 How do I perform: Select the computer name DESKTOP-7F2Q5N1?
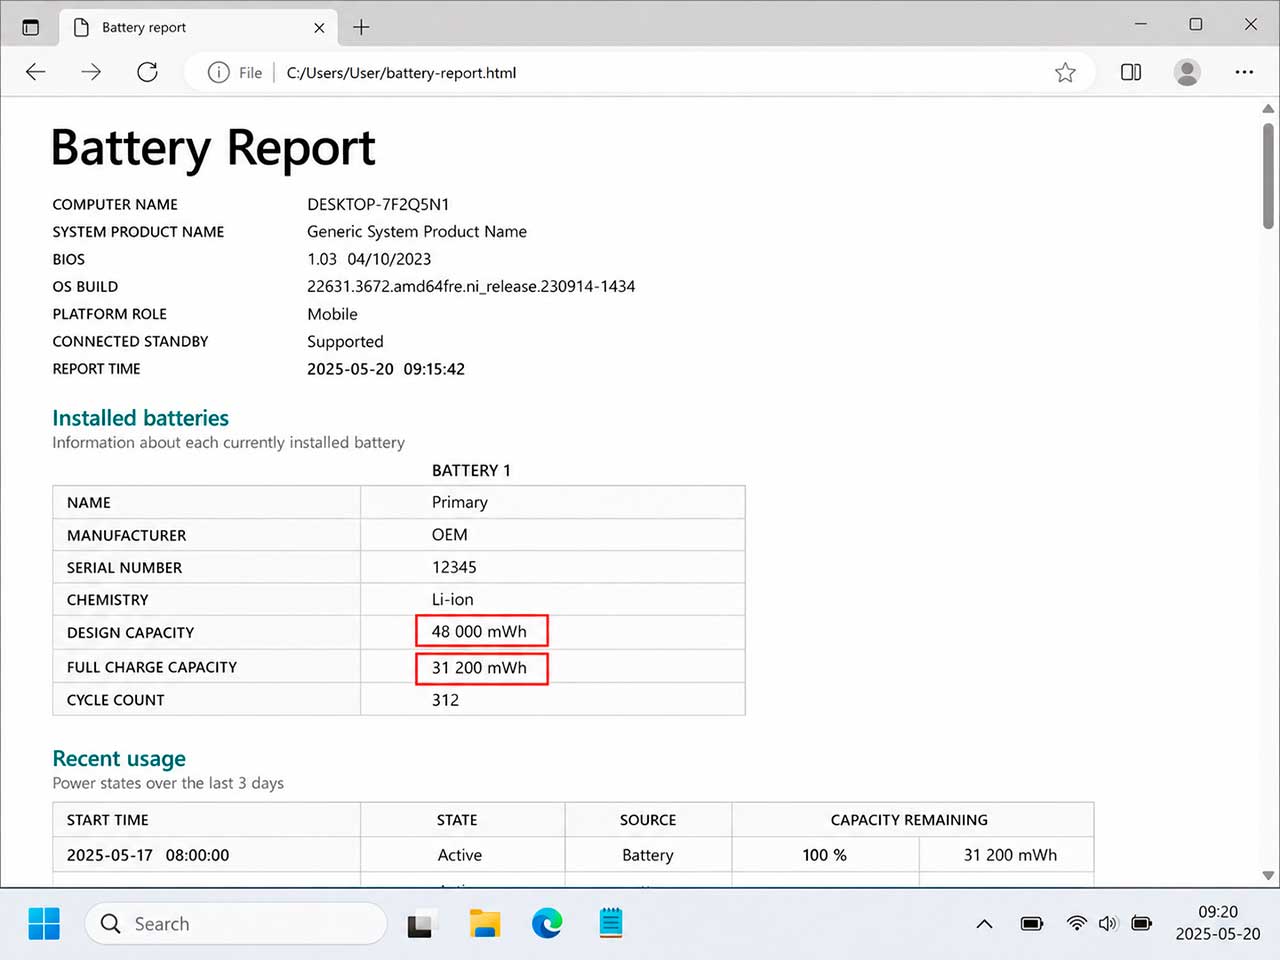pyautogui.click(x=378, y=204)
